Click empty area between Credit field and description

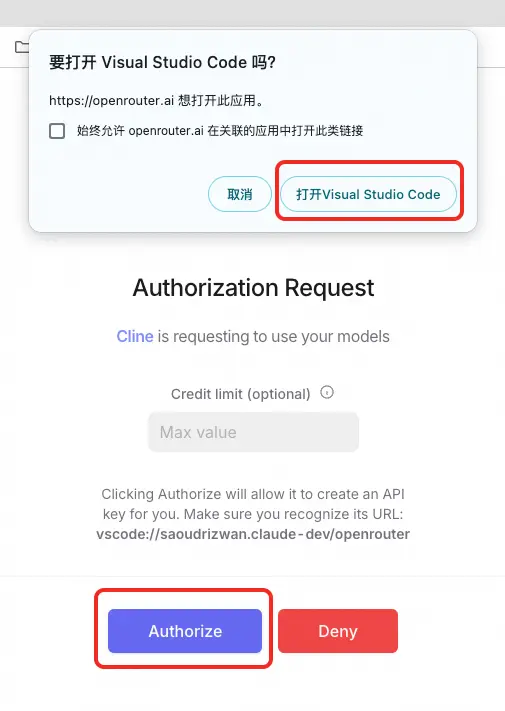point(253,468)
